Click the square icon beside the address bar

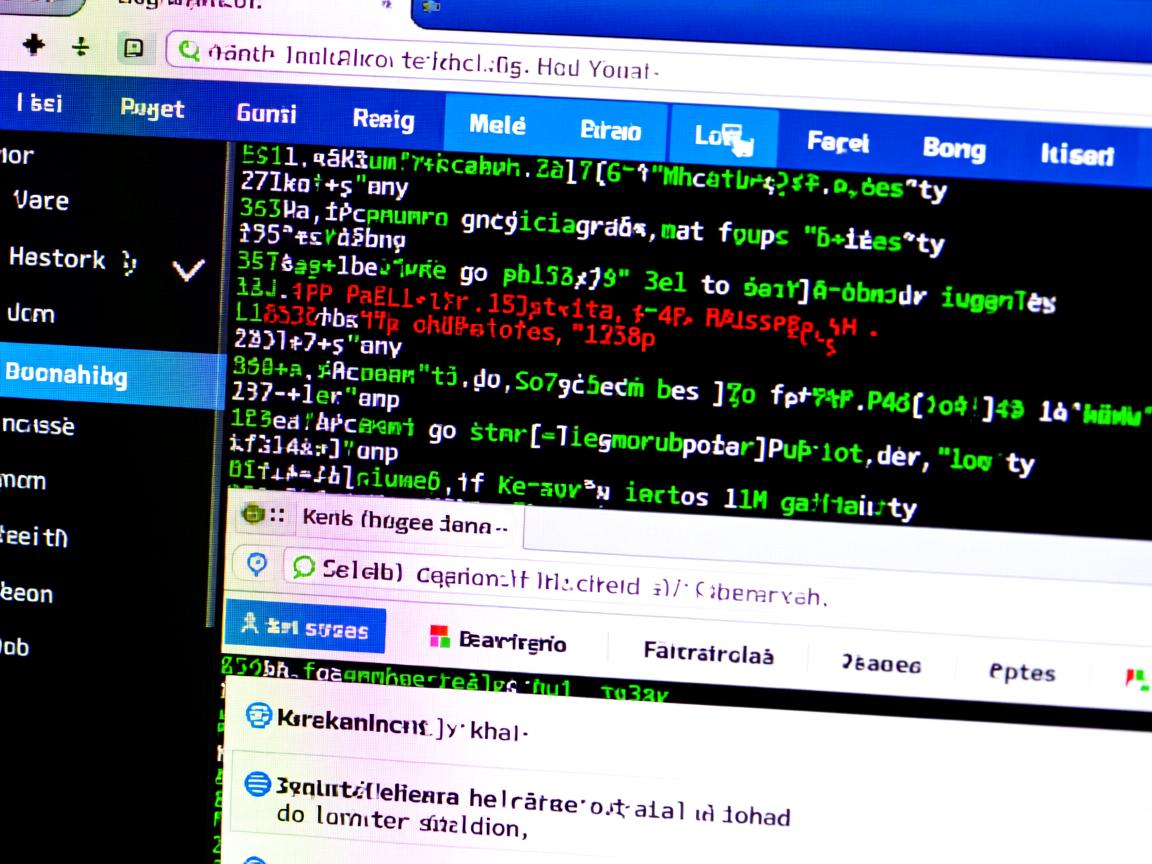133,48
